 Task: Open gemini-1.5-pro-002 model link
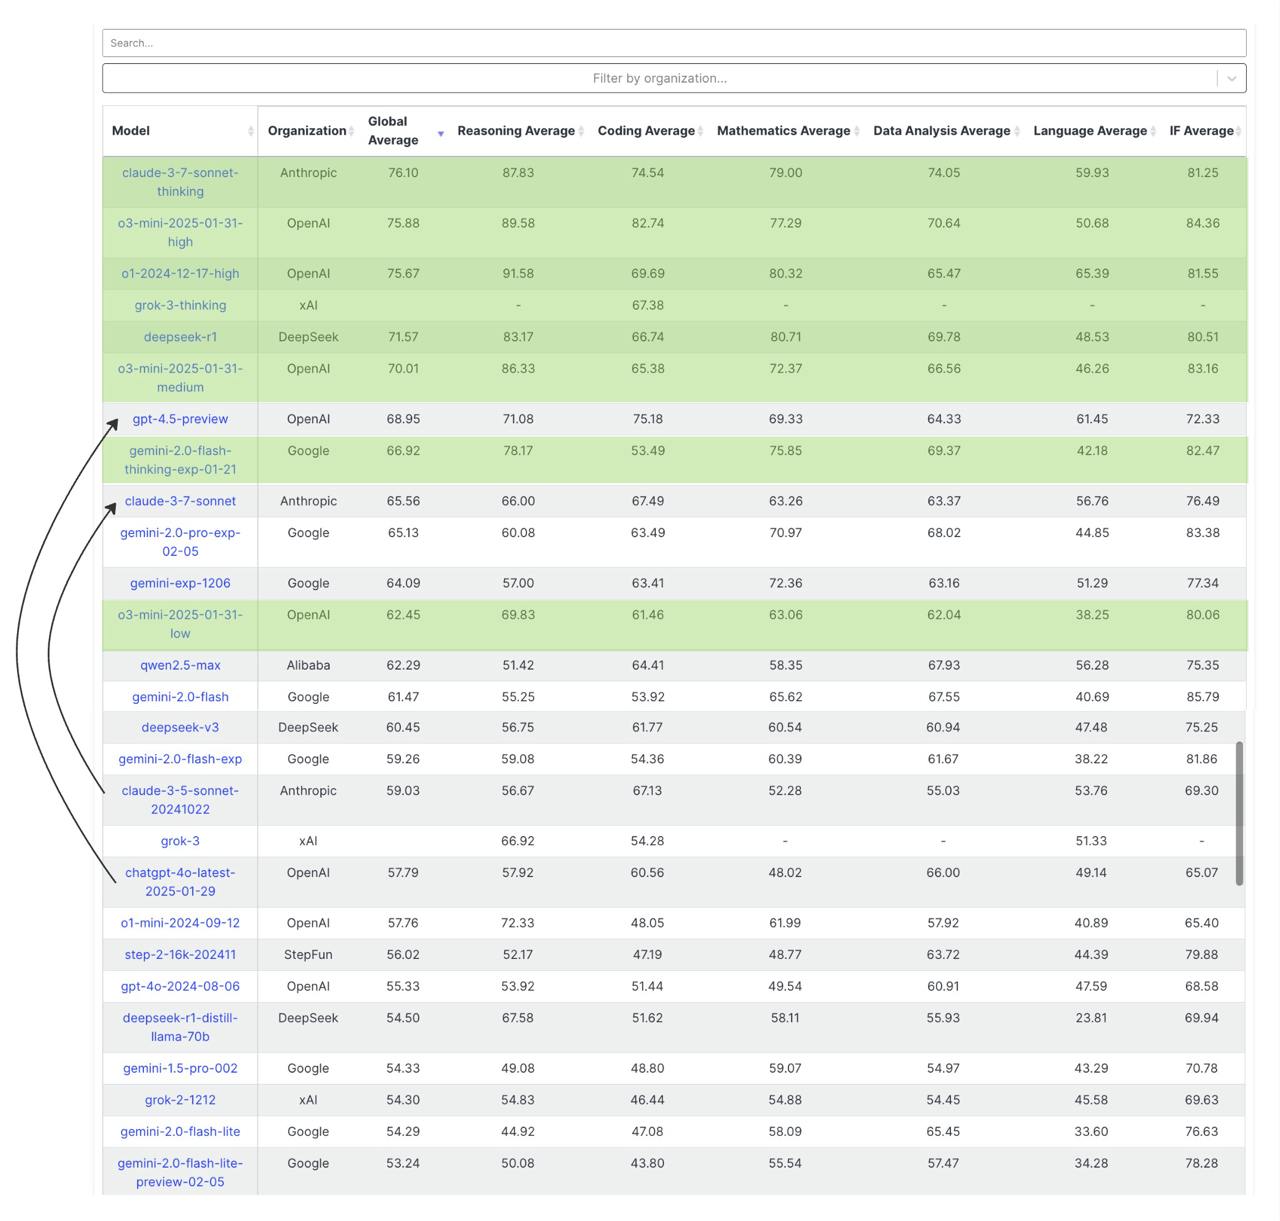180,1068
